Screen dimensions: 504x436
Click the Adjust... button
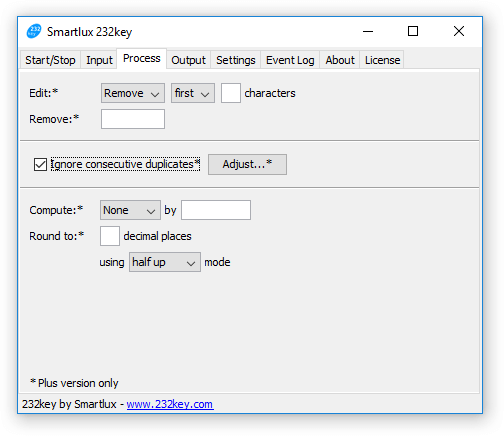click(247, 164)
